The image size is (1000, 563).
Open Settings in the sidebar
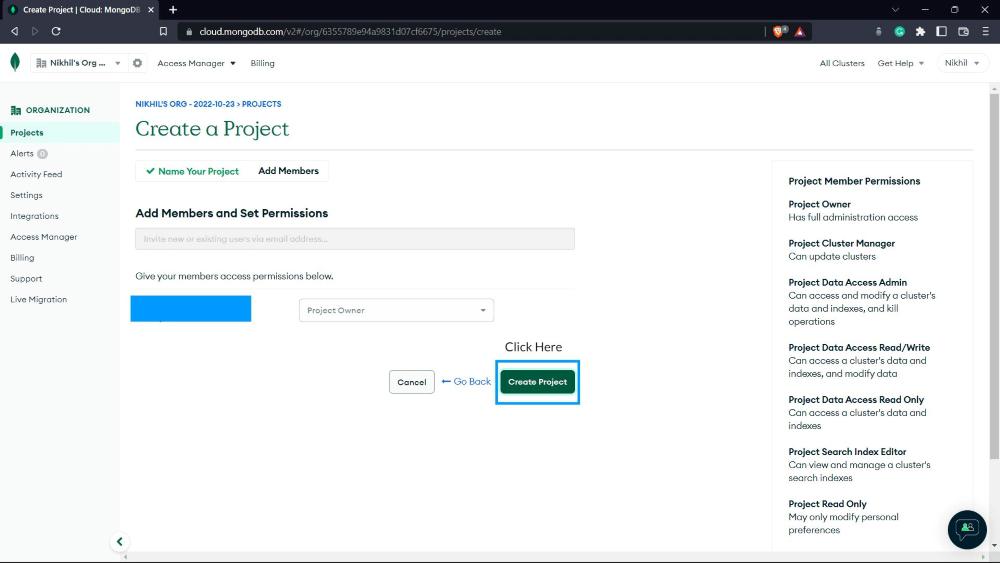point(26,195)
